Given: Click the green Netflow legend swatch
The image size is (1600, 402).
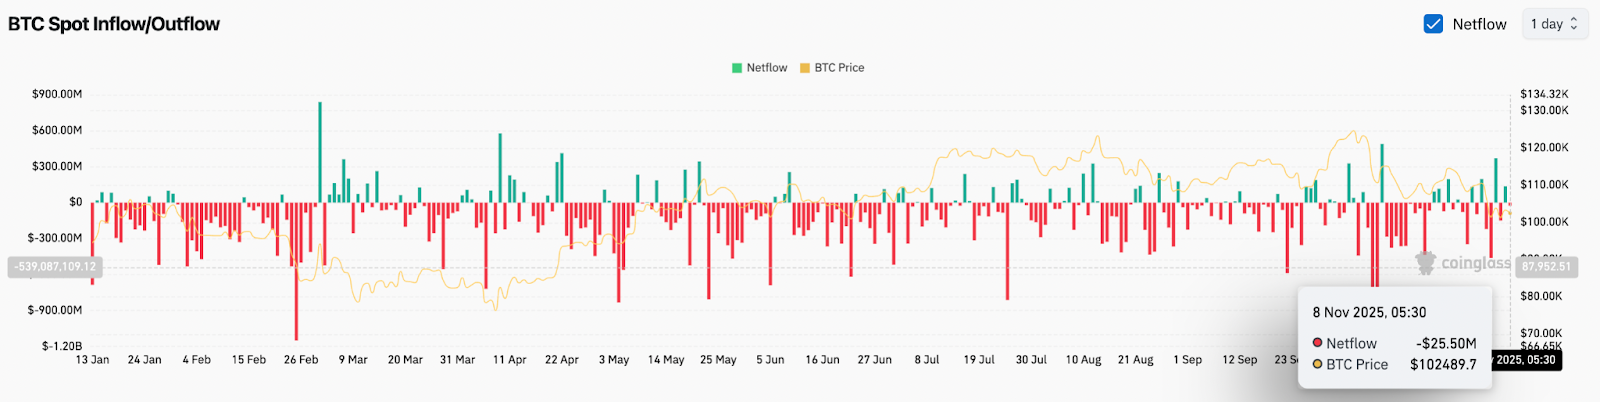Looking at the screenshot, I should (737, 68).
